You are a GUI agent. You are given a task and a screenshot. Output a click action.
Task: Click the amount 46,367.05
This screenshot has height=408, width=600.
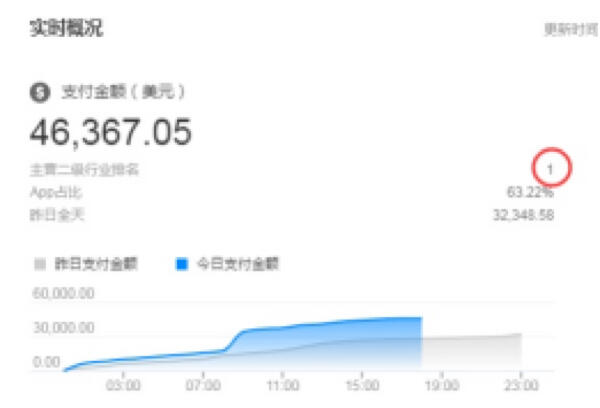(111, 132)
